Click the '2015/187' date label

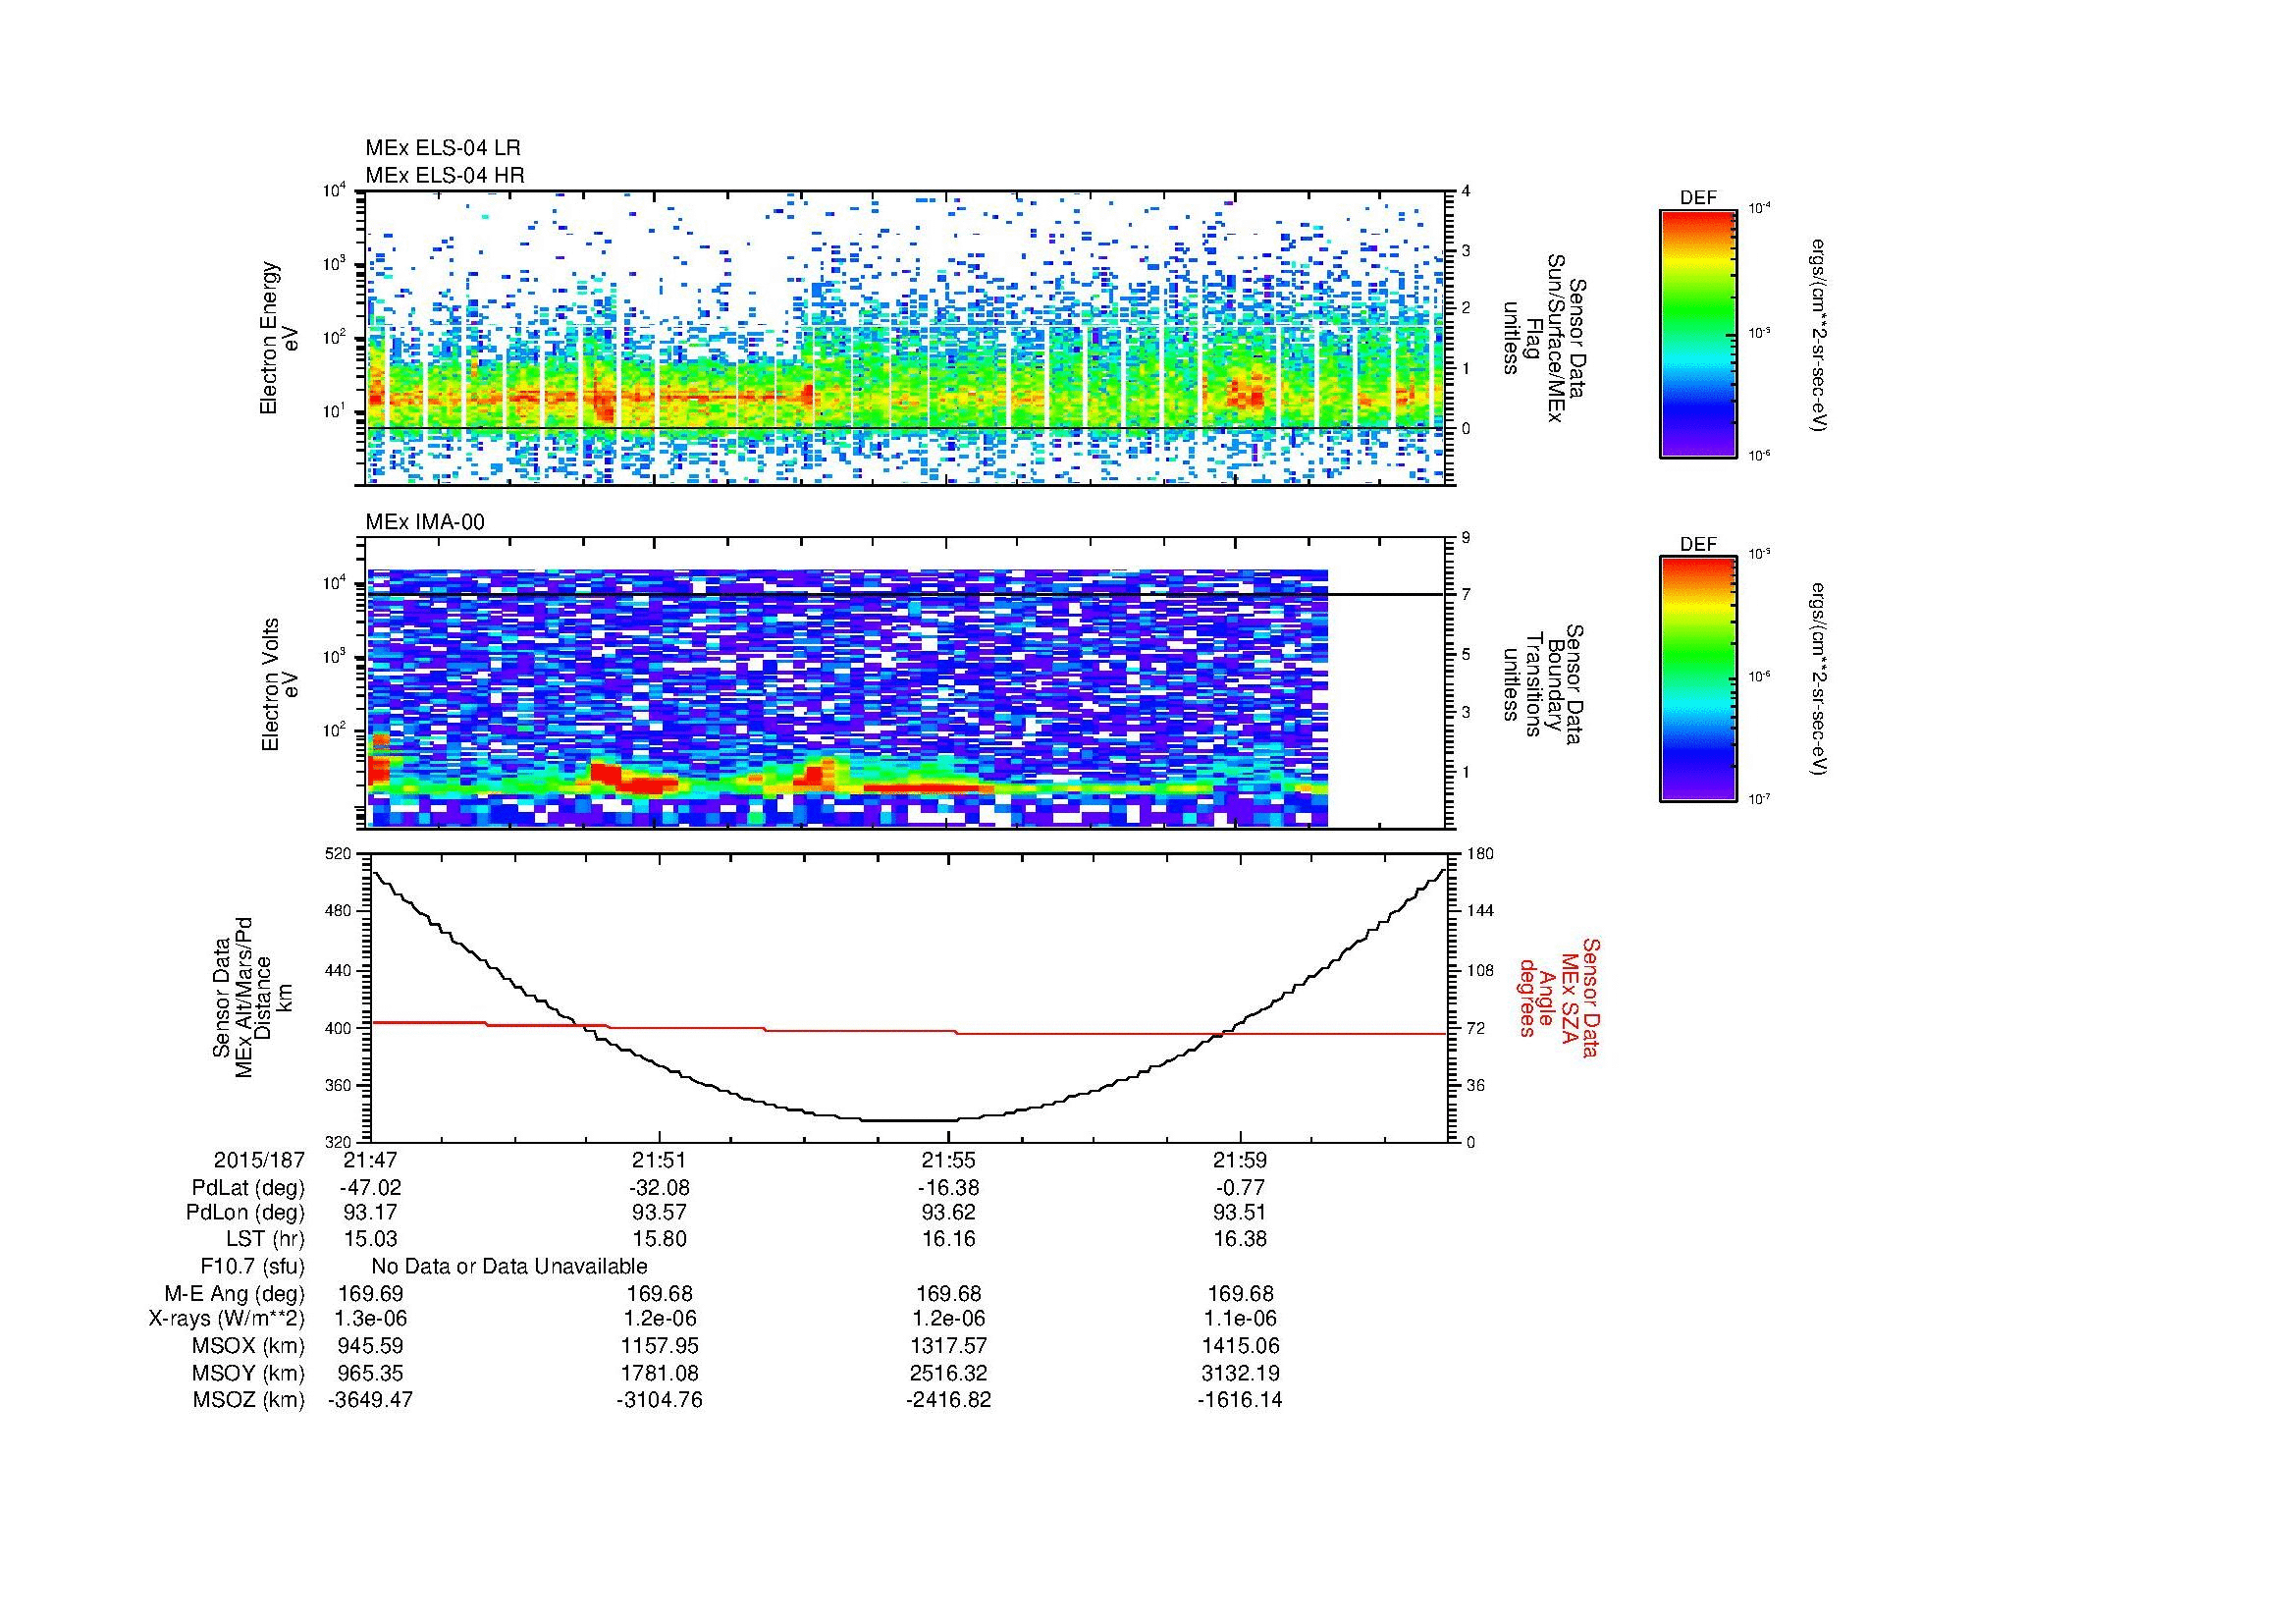pos(259,1161)
